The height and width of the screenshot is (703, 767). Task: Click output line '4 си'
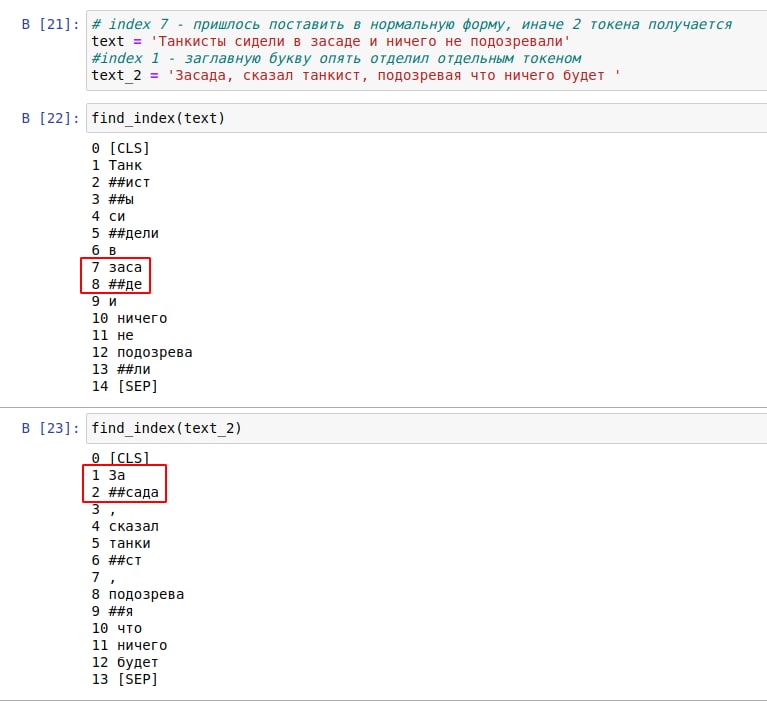coord(109,216)
